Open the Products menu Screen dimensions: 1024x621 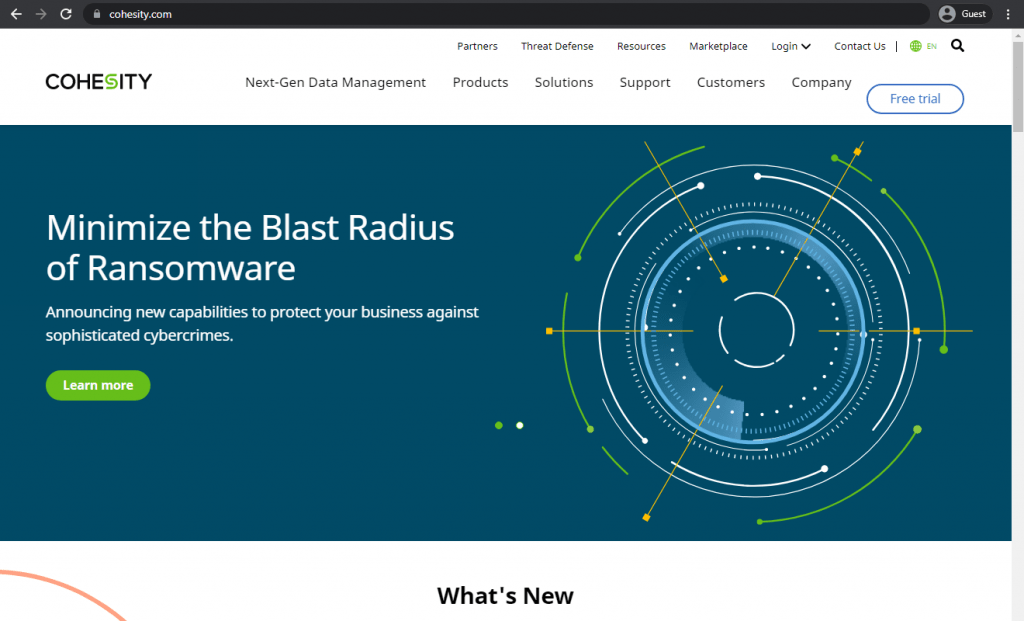(481, 82)
